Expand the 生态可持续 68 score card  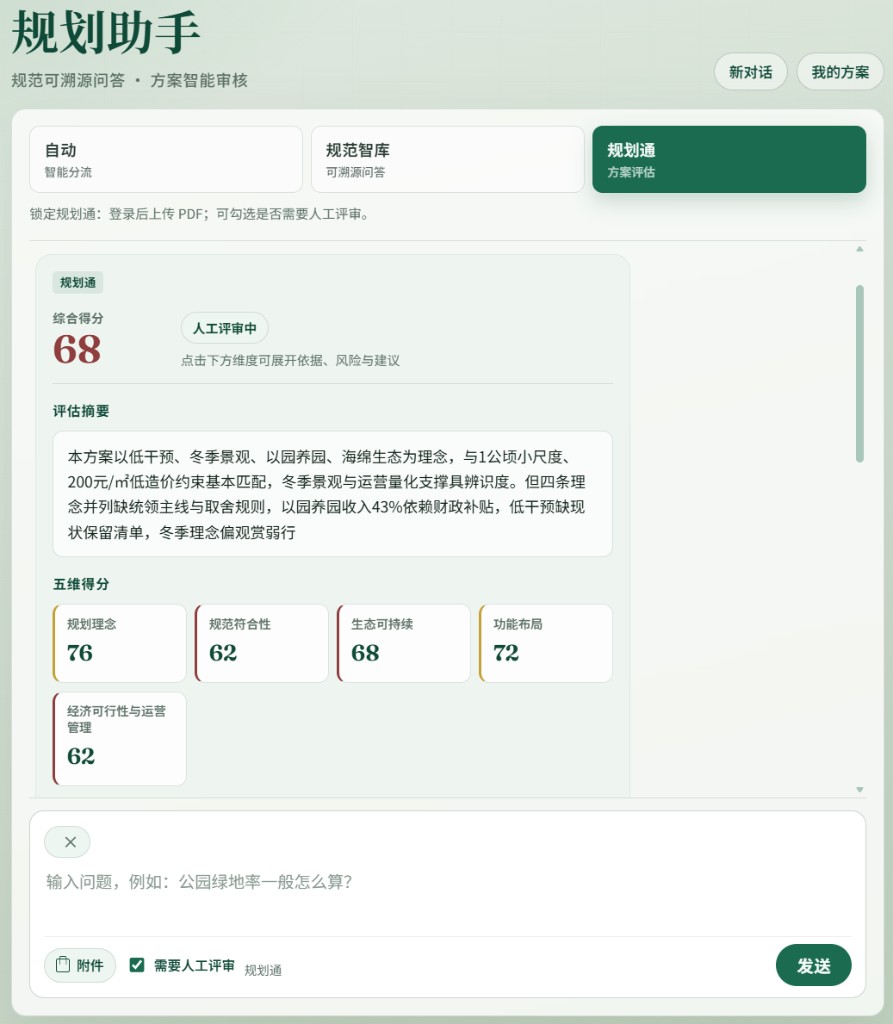(404, 643)
